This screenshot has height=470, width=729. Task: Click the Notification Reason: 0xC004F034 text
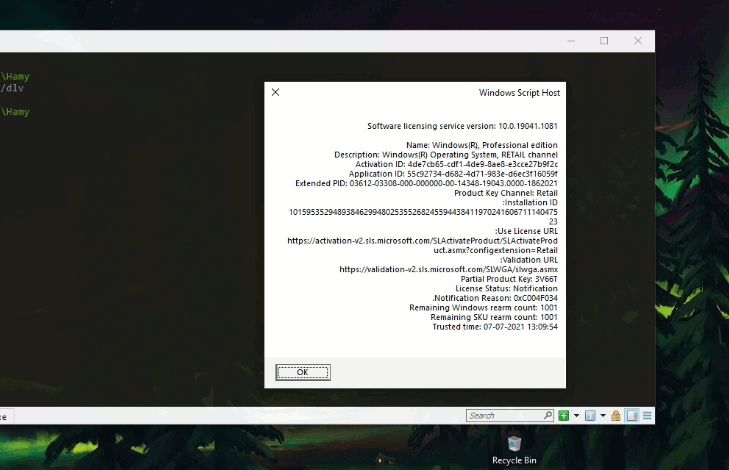click(x=495, y=298)
